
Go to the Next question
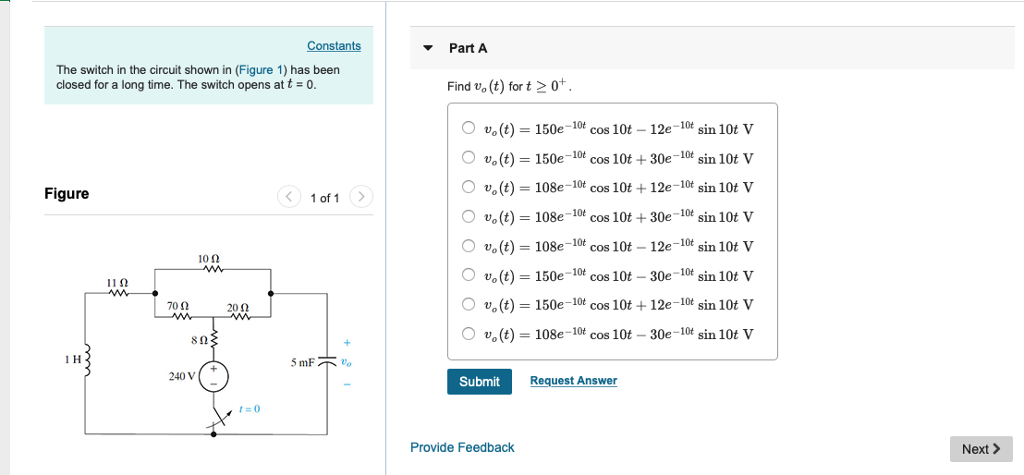(x=981, y=449)
